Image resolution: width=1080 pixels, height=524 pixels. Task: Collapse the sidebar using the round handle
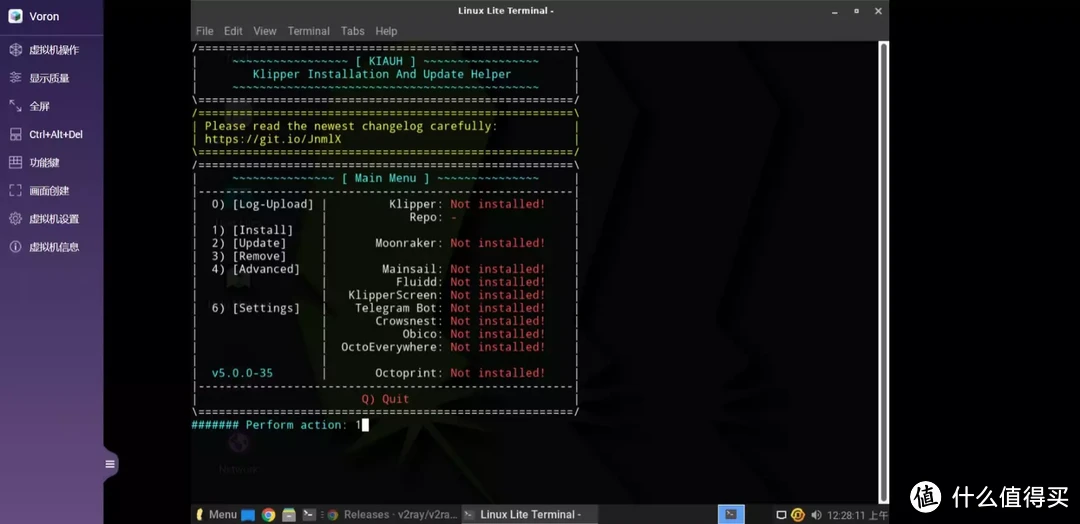coord(111,464)
